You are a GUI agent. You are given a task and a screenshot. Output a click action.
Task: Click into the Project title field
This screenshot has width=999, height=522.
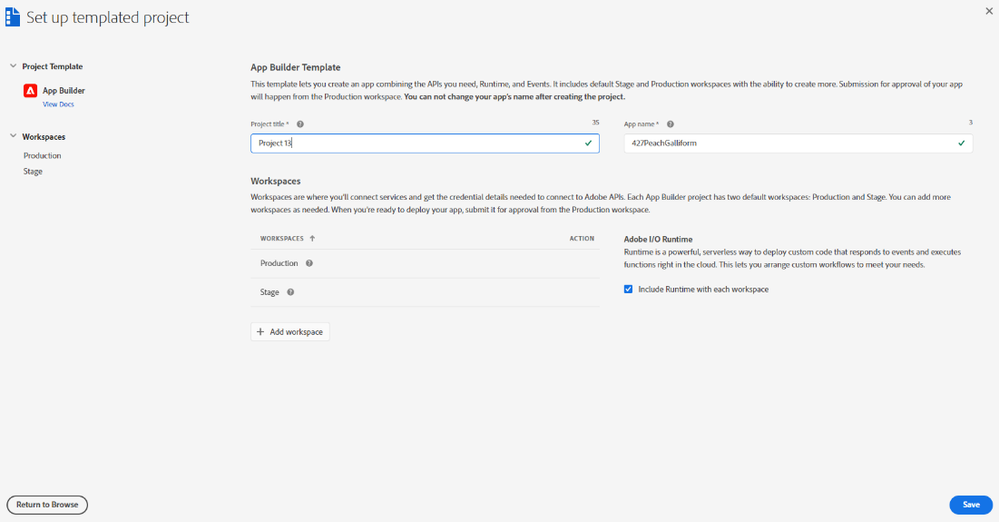(415, 143)
